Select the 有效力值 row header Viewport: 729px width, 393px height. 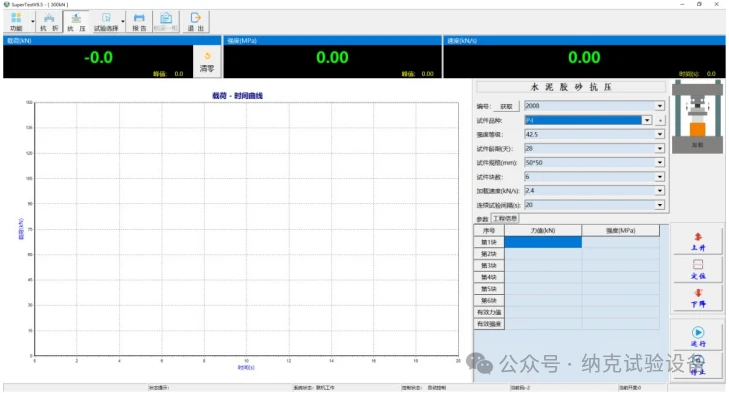pyautogui.click(x=489, y=312)
